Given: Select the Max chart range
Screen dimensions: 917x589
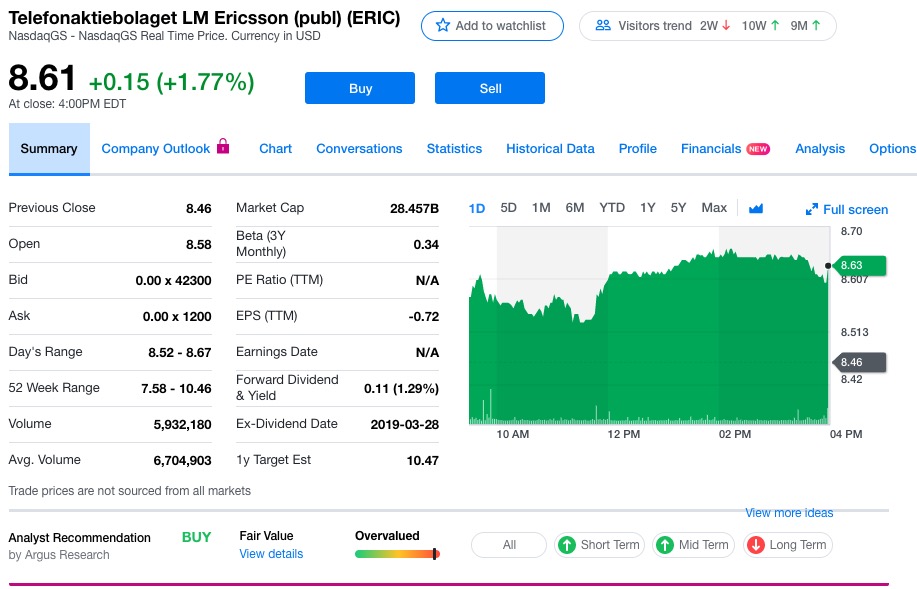Looking at the screenshot, I should [x=714, y=208].
